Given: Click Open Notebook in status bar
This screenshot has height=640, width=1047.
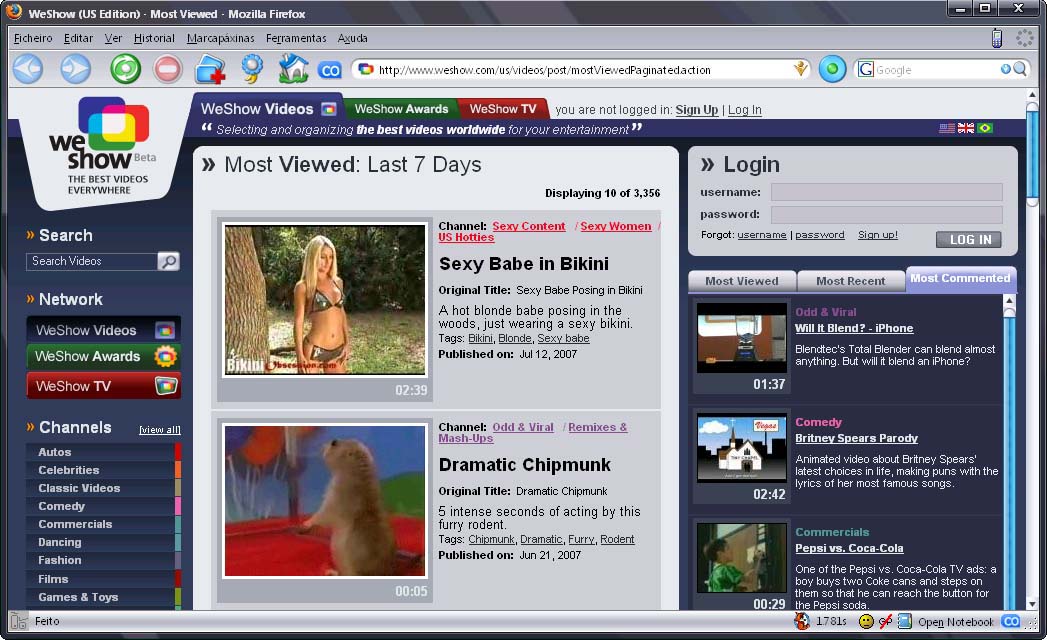Looking at the screenshot, I should [x=956, y=622].
